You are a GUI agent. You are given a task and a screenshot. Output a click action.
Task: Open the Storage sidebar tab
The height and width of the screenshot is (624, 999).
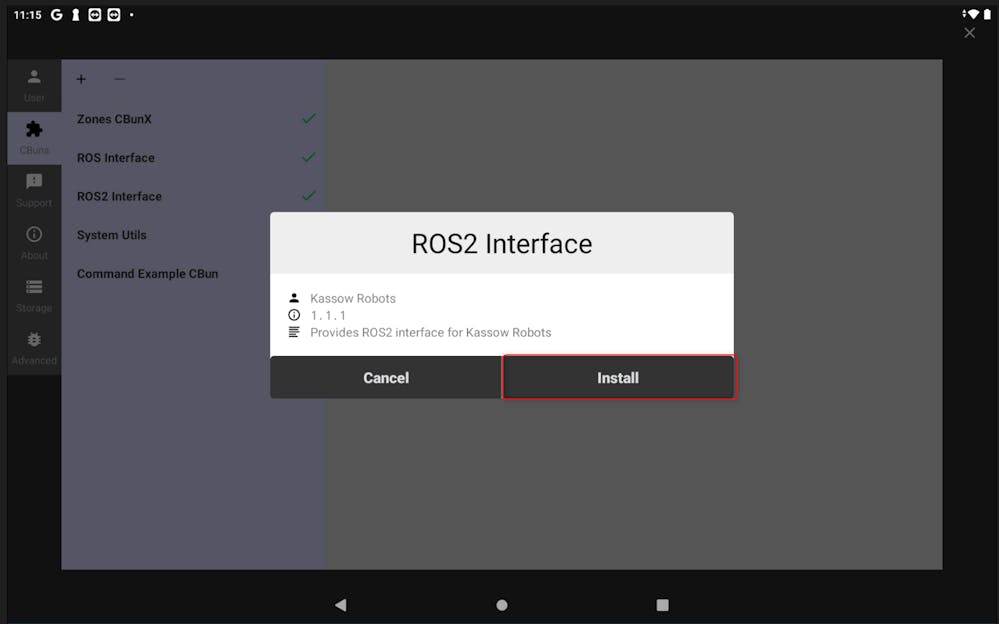(x=34, y=296)
